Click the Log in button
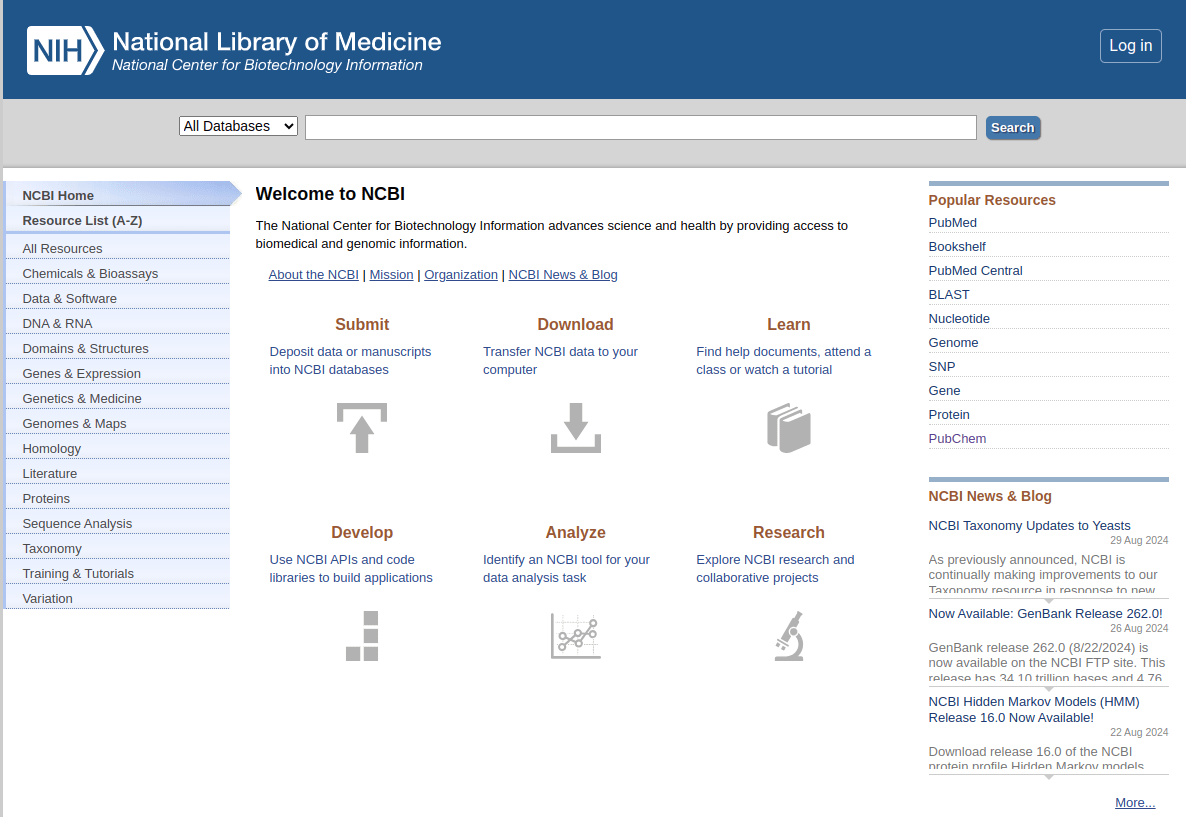 1130,45
